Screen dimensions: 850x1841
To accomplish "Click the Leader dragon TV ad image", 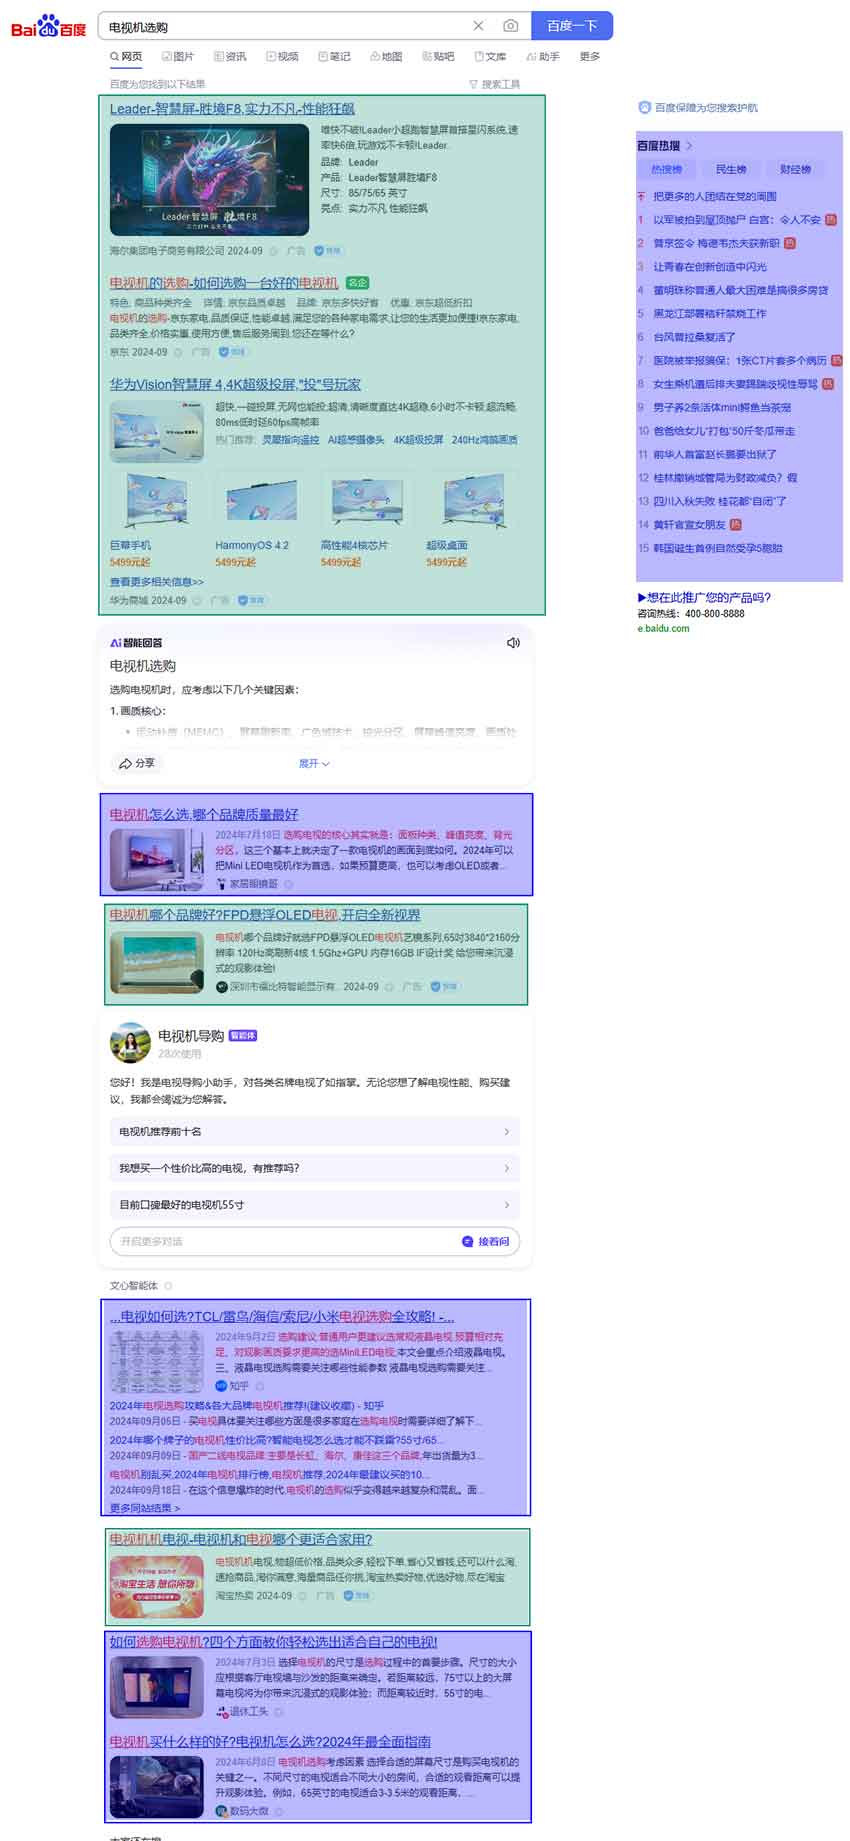I will click(209, 180).
